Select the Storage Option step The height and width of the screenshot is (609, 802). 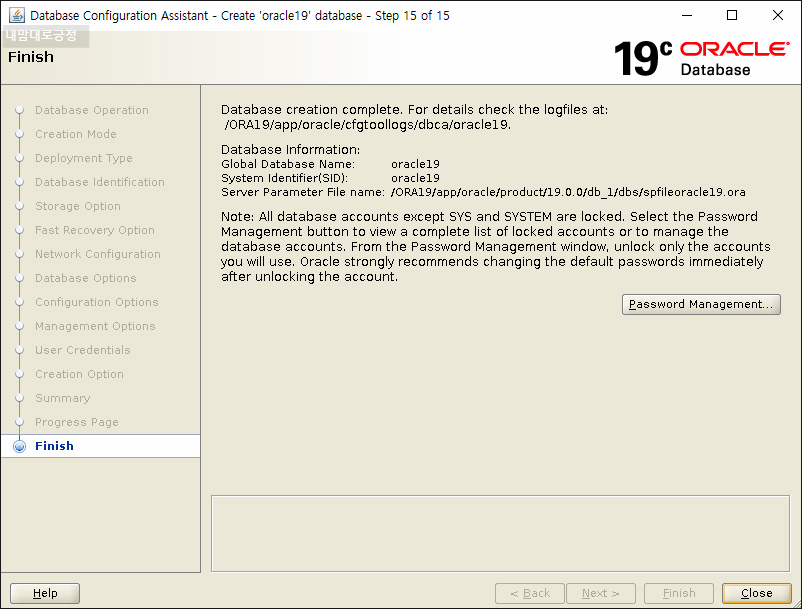coord(78,206)
